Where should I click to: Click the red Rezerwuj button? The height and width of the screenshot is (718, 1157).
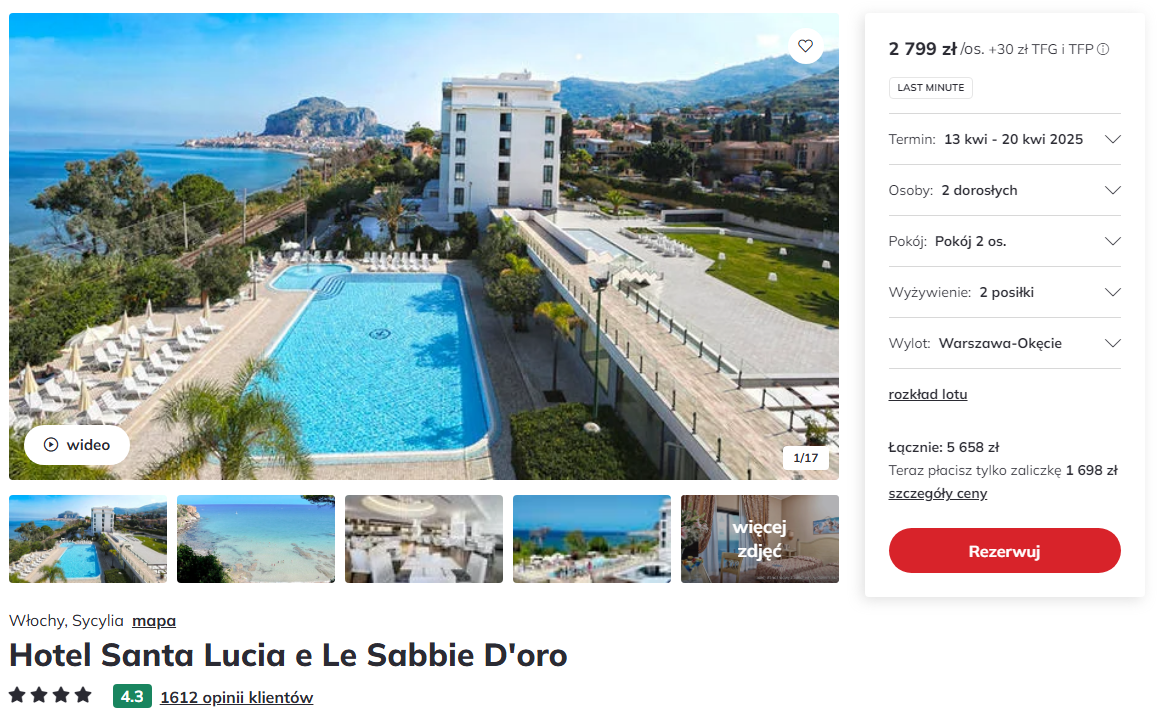pos(1004,550)
